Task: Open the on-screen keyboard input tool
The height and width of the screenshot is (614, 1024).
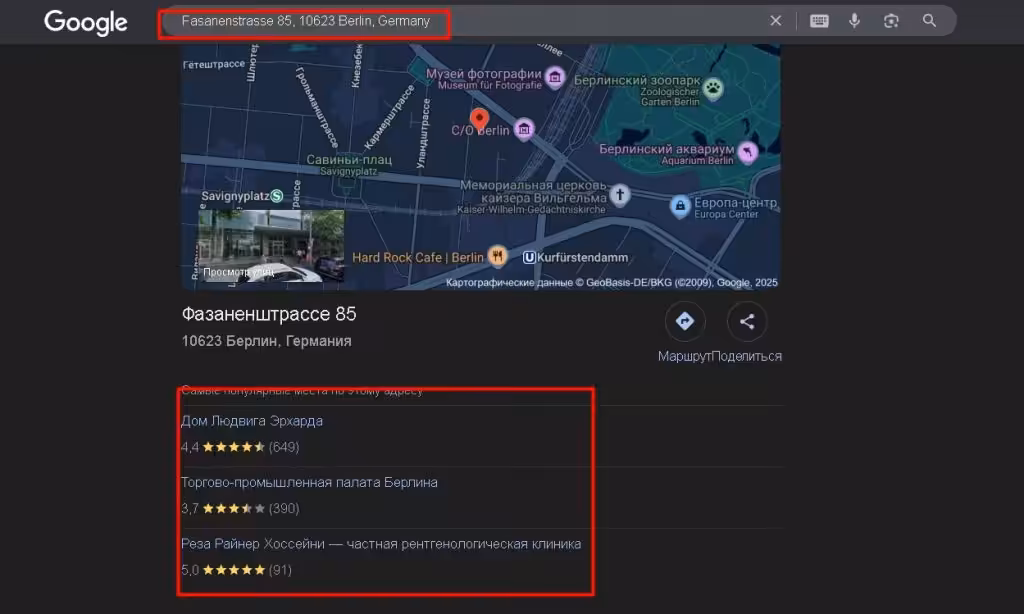Action: point(819,21)
